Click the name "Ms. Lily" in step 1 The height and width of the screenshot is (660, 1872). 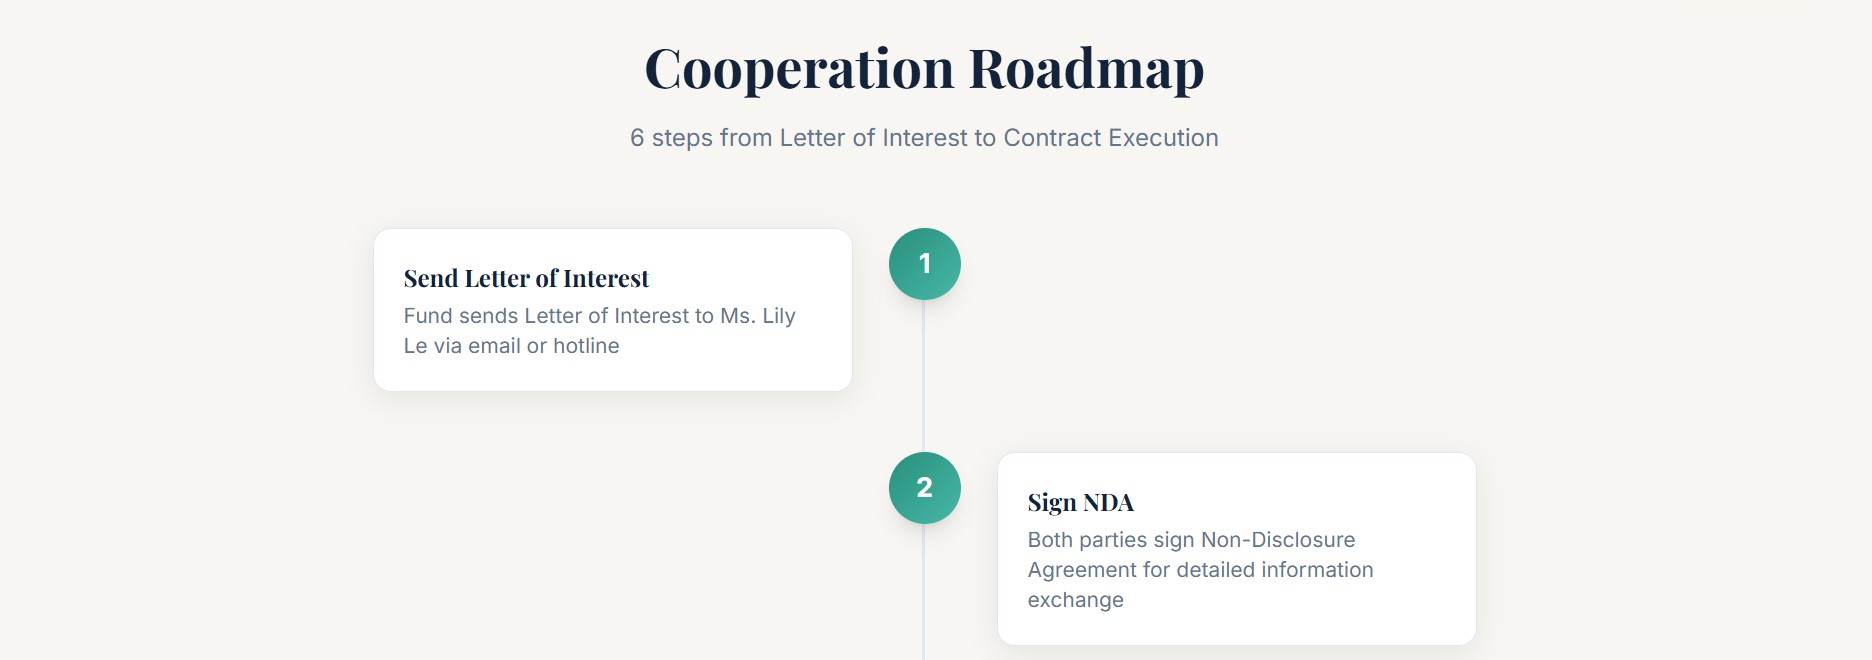[757, 316]
